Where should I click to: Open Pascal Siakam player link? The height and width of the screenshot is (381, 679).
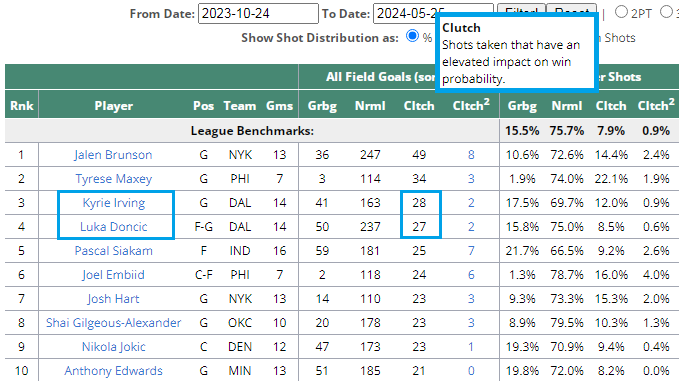(113, 251)
